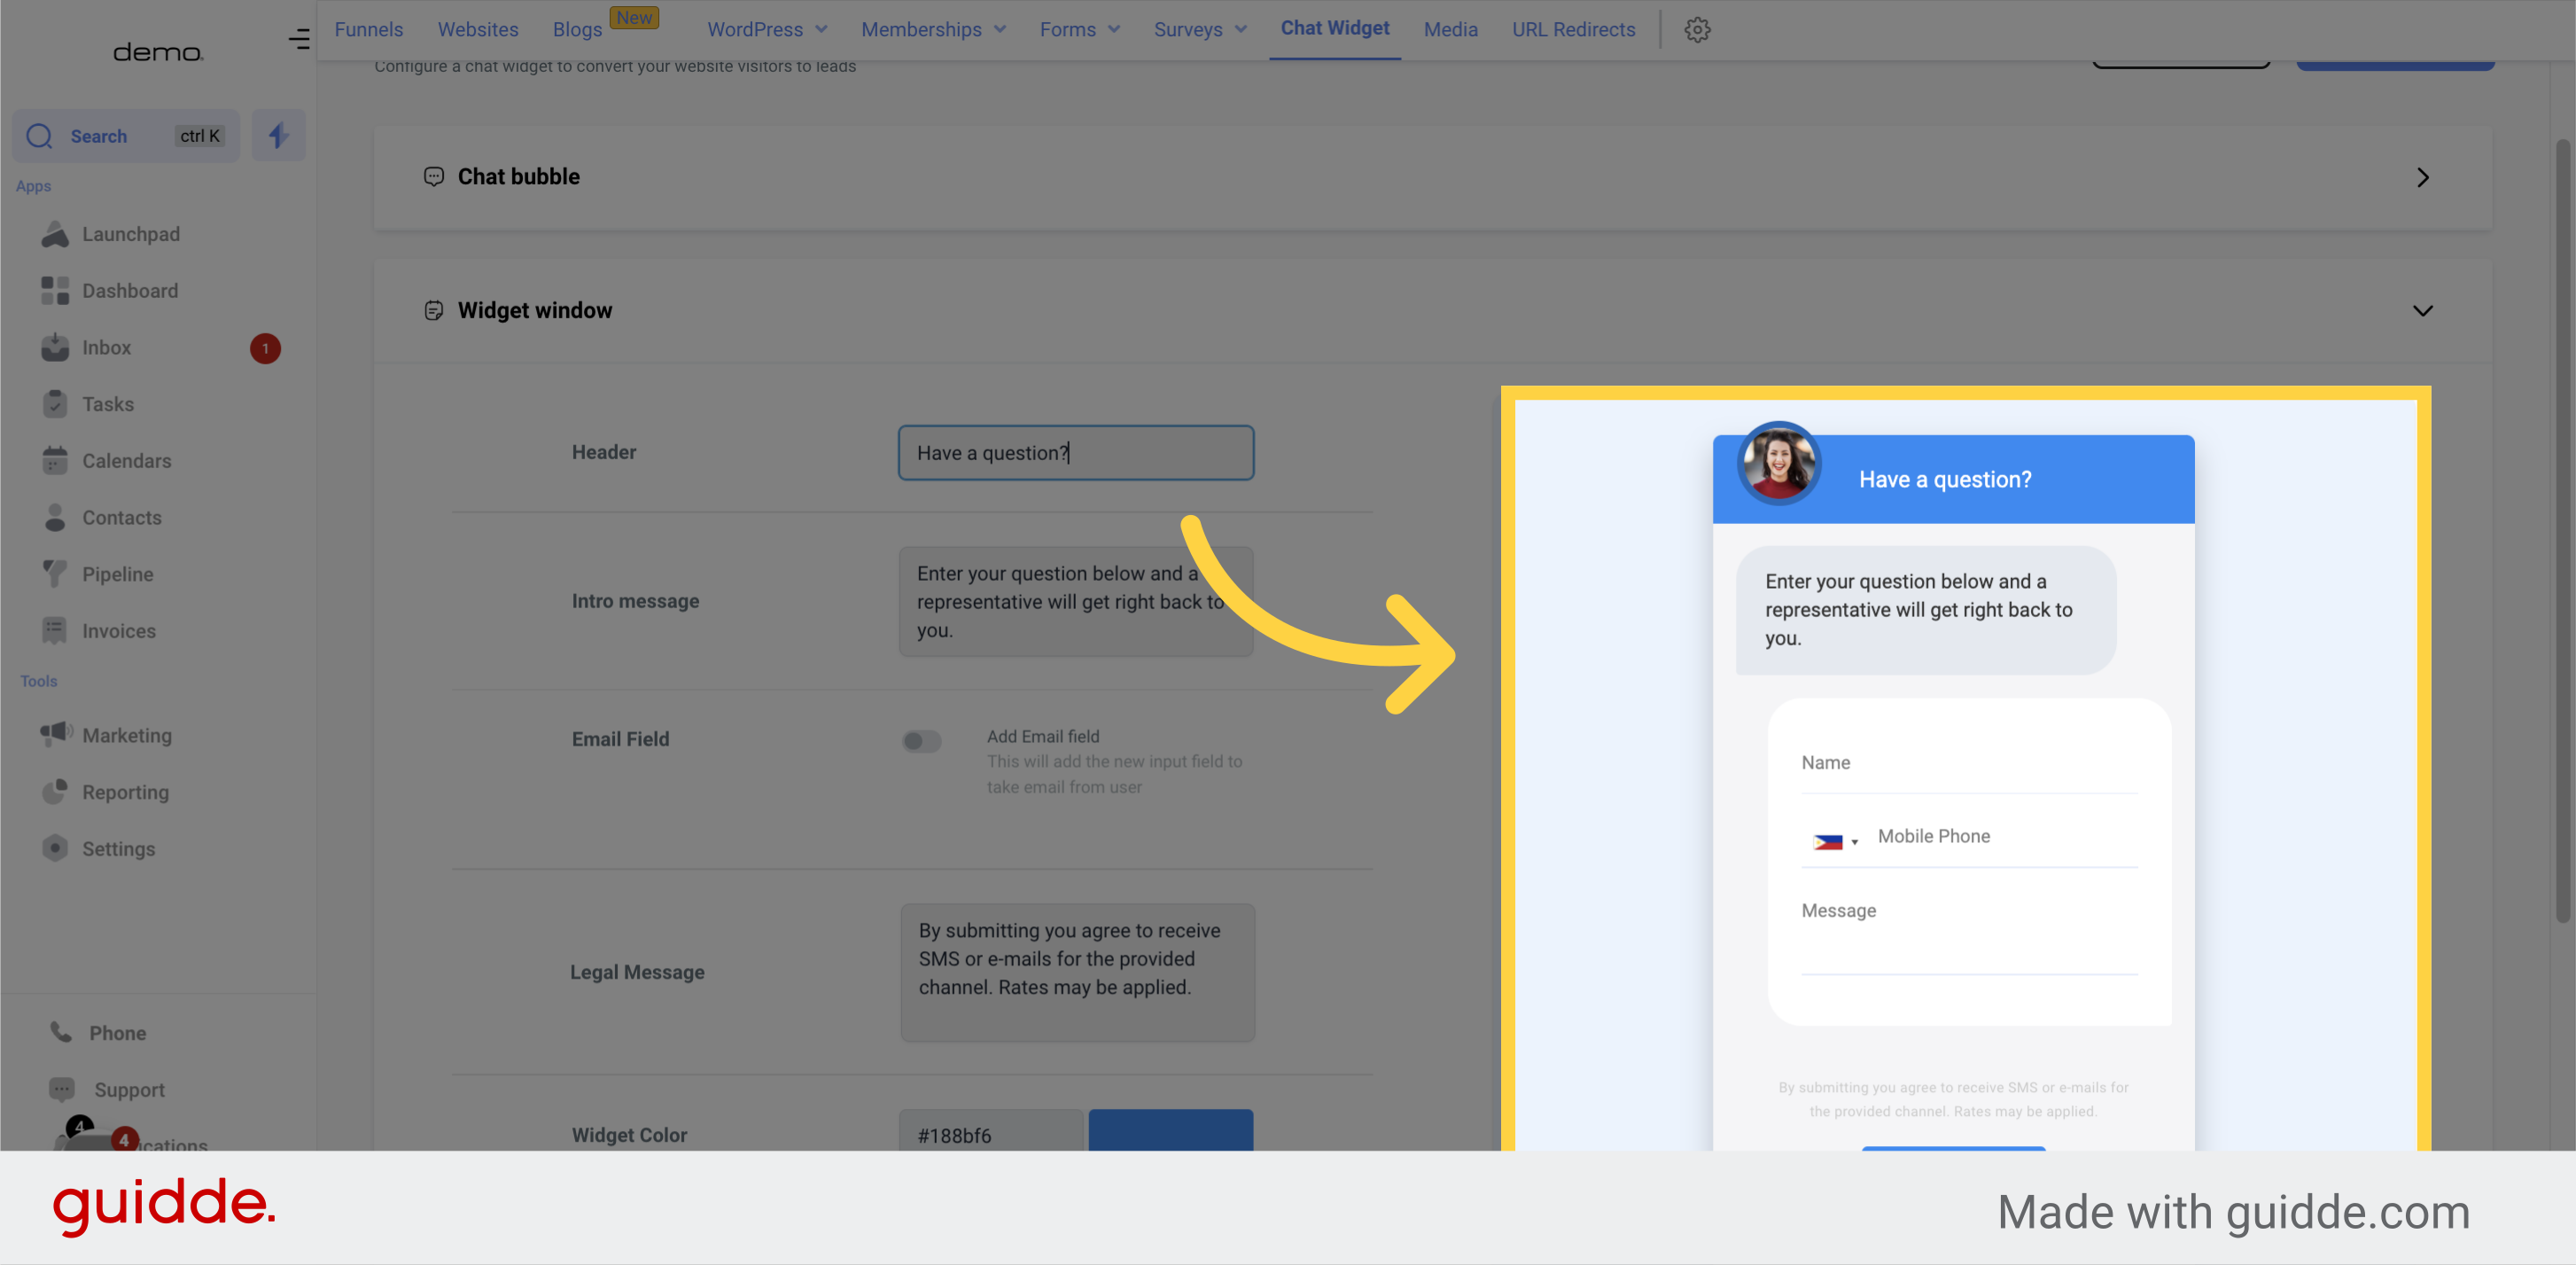Image resolution: width=2576 pixels, height=1265 pixels.
Task: Open the Memberships dropdown menu
Action: click(x=933, y=29)
